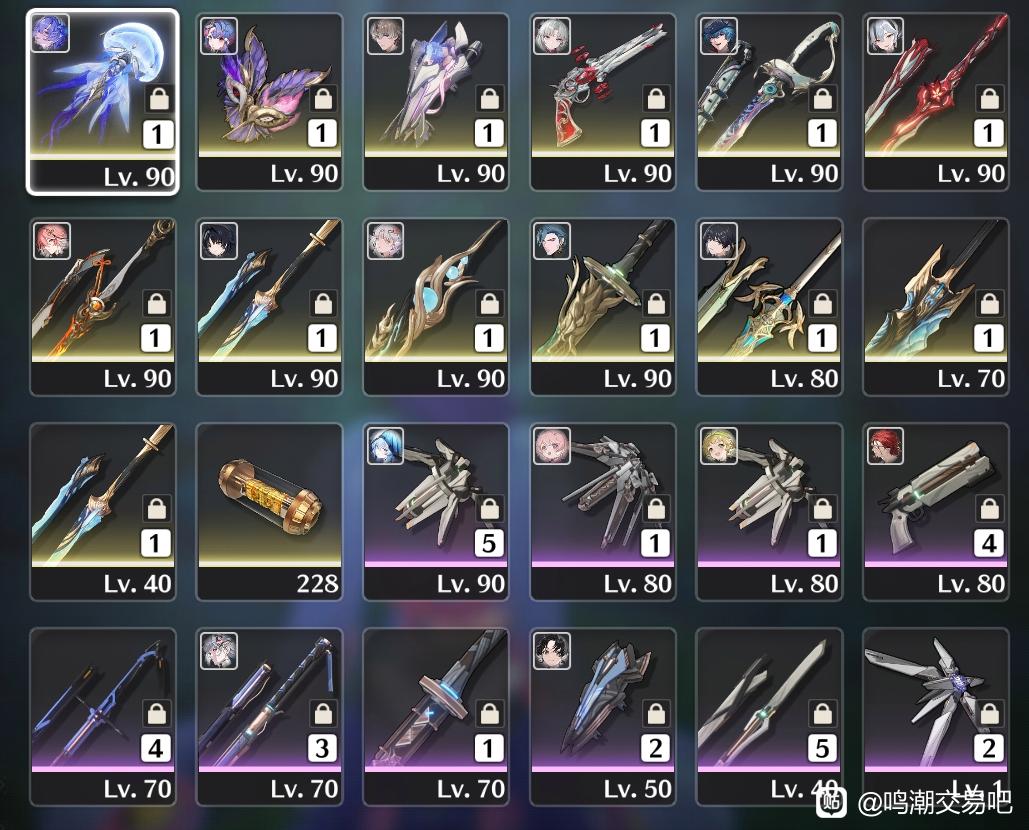Viewport: 1029px width, 830px height.
Task: Click the red-haired avatar on gray pistol
Action: click(885, 446)
